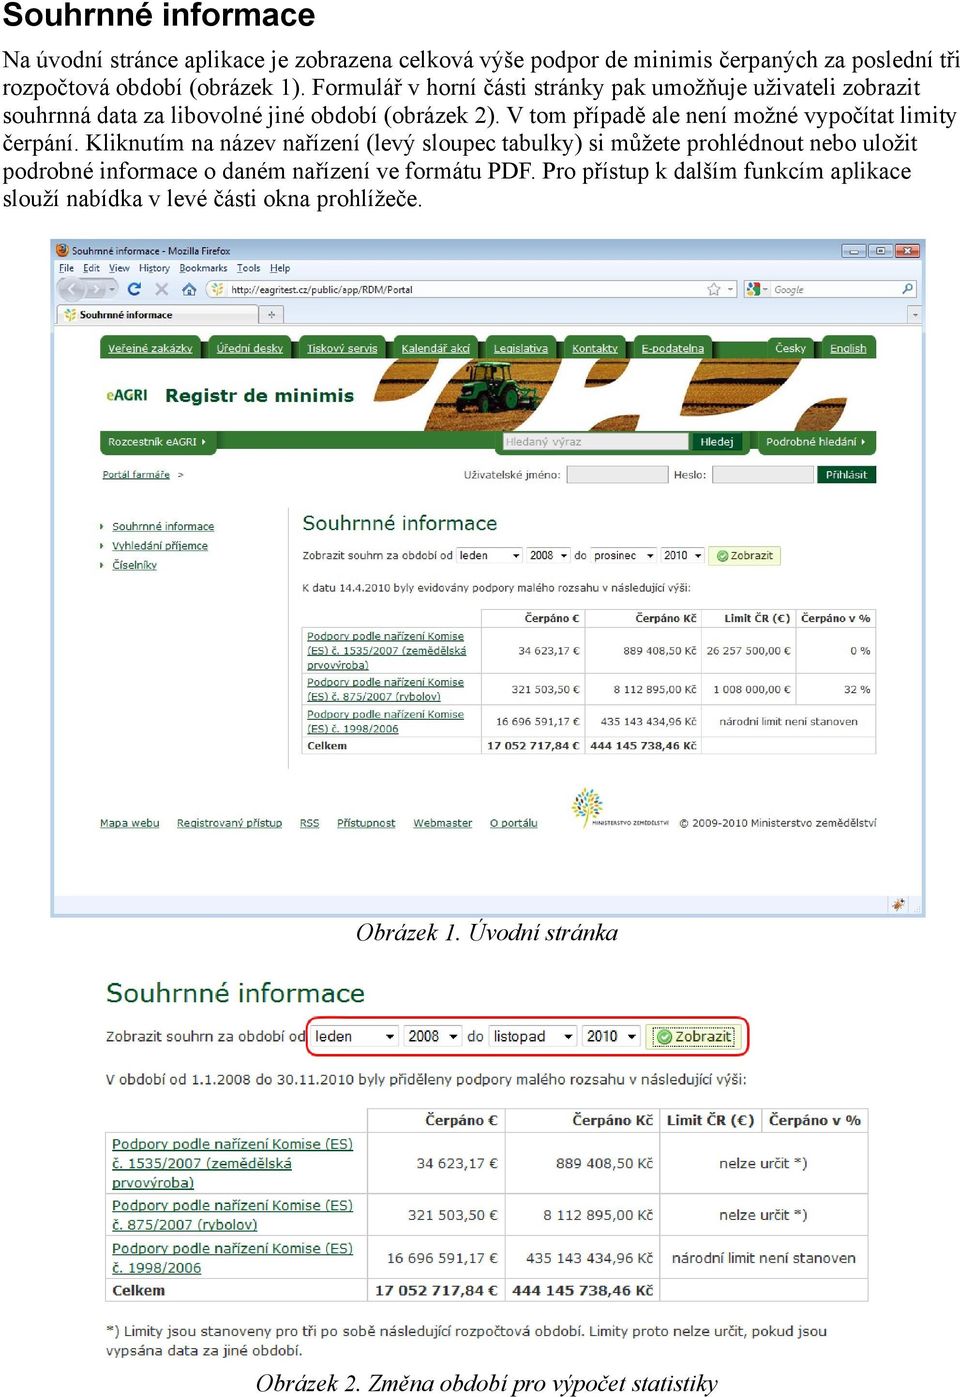This screenshot has width=960, height=1397.
Task: Open the '2008' year dropdown in Figure 1
Action: coord(548,555)
